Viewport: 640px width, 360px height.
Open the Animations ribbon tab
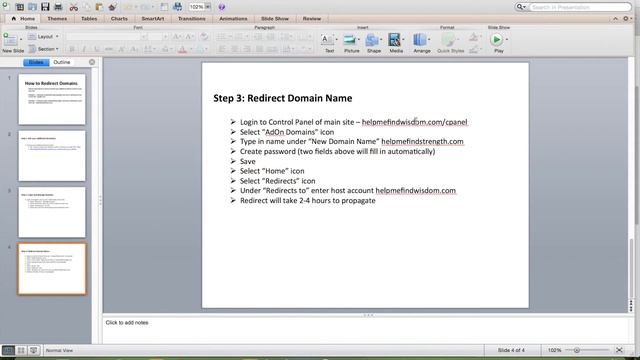[233, 19]
